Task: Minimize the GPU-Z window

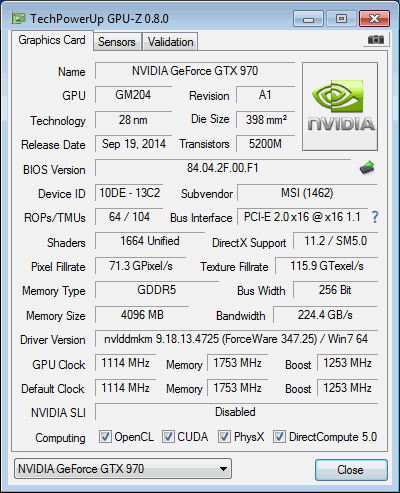Action: (x=308, y=19)
